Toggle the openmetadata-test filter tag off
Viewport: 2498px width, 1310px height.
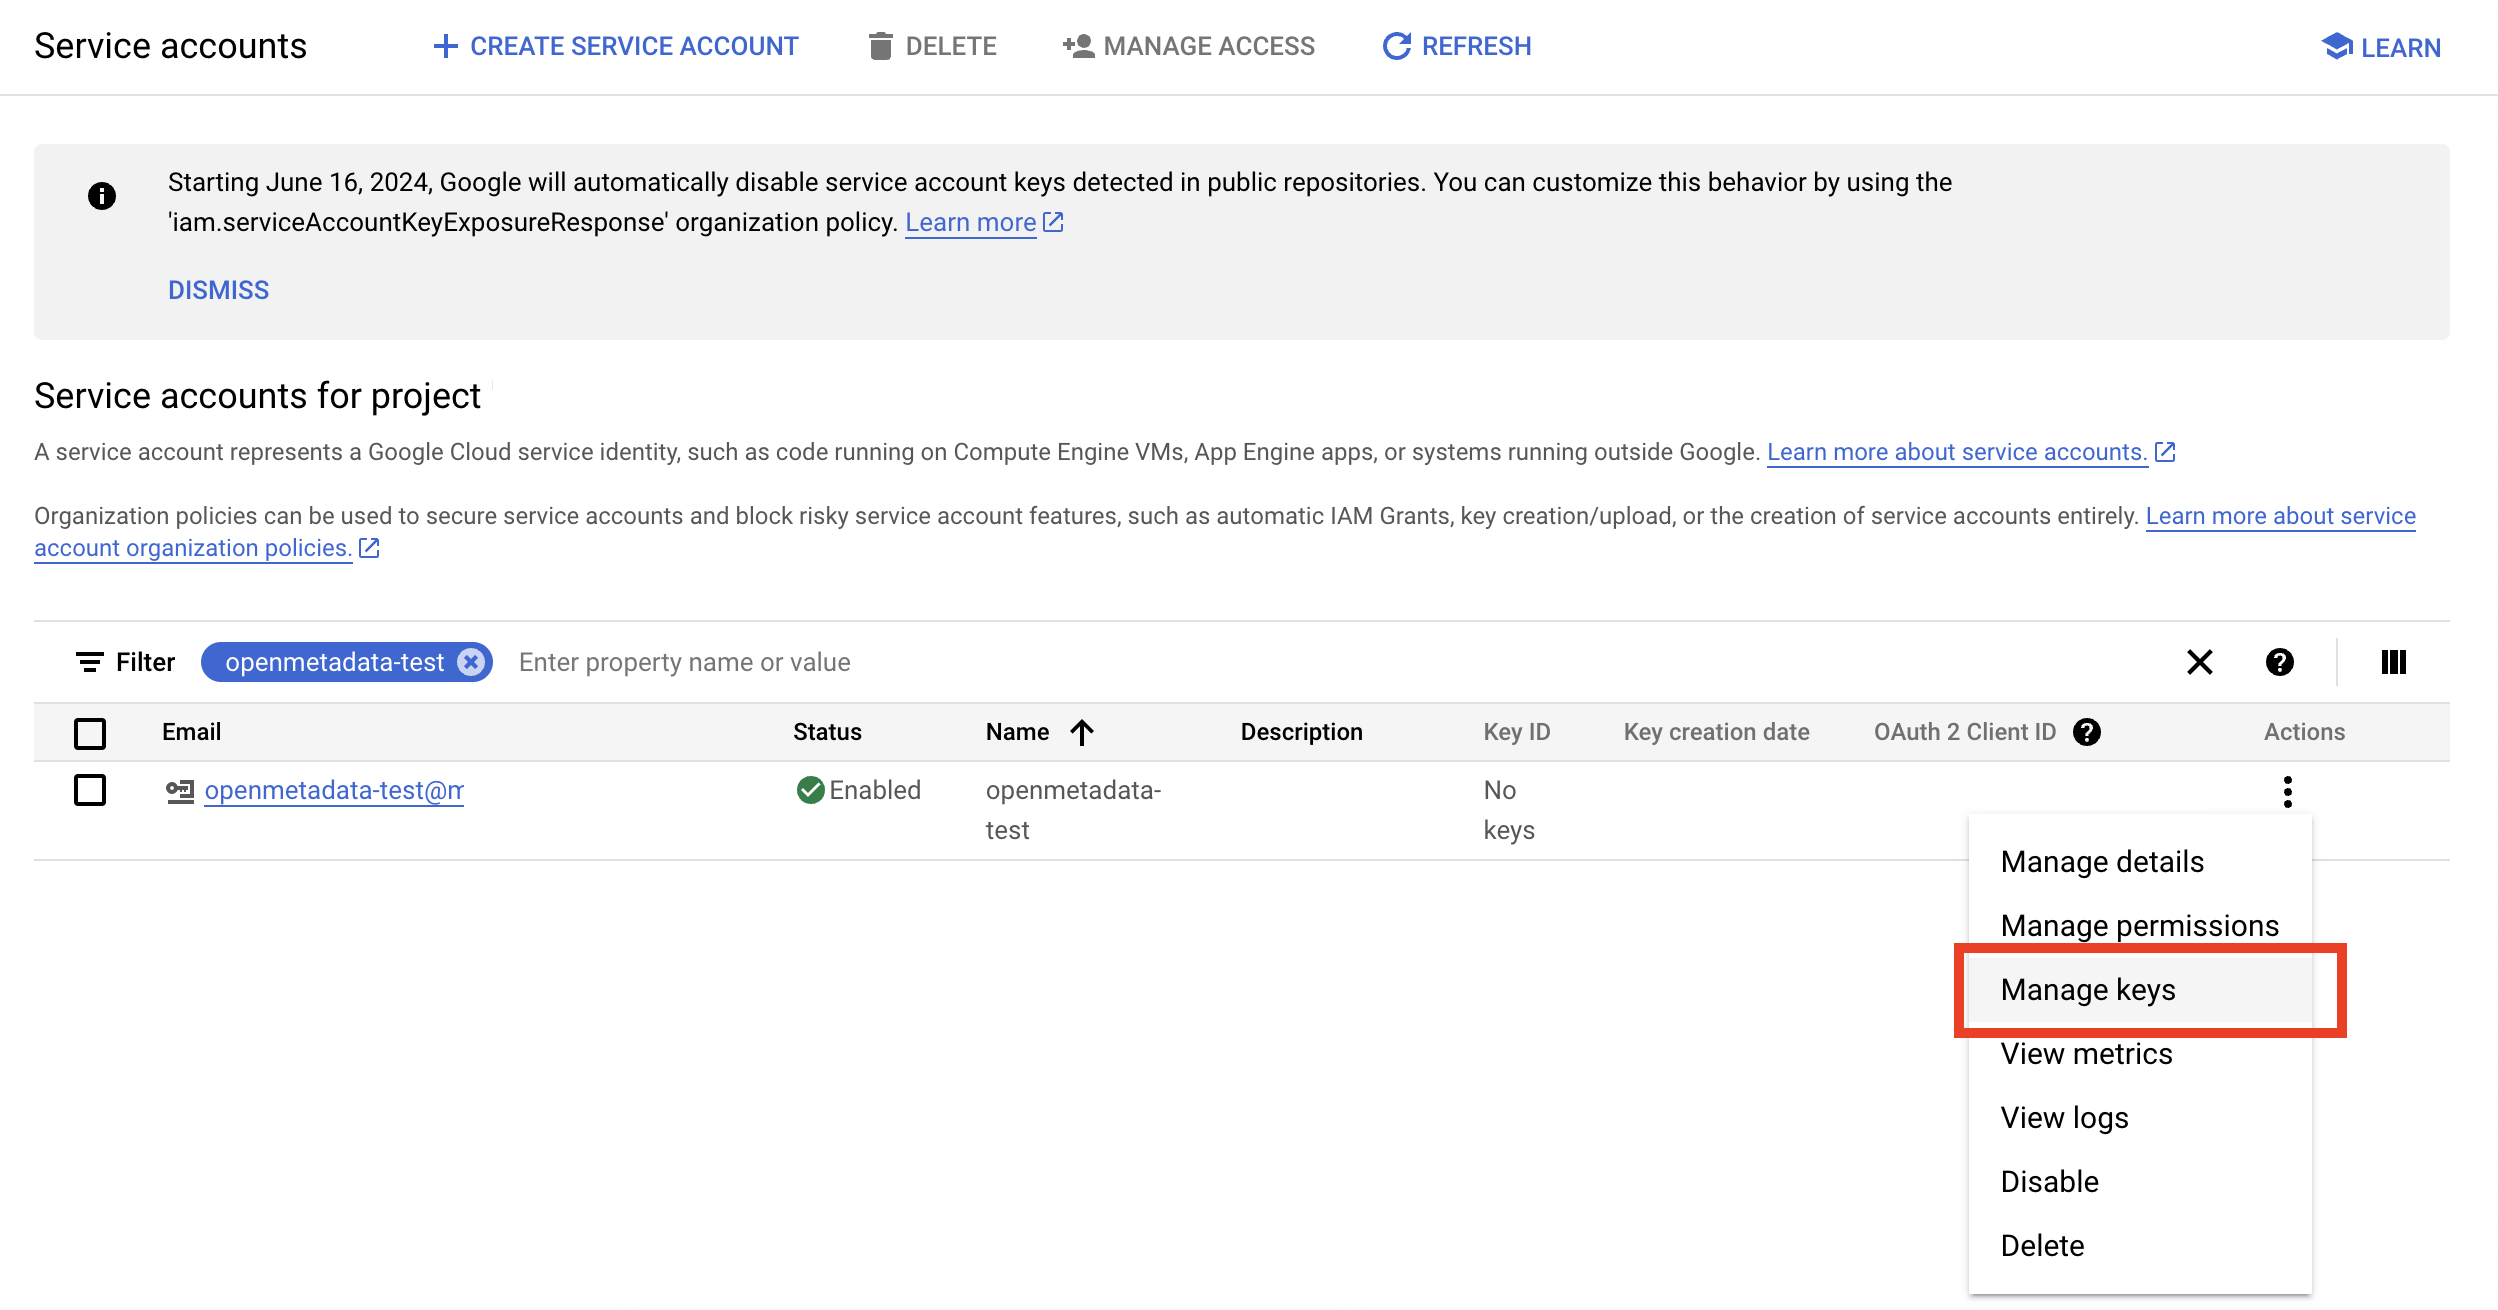pyautogui.click(x=471, y=661)
